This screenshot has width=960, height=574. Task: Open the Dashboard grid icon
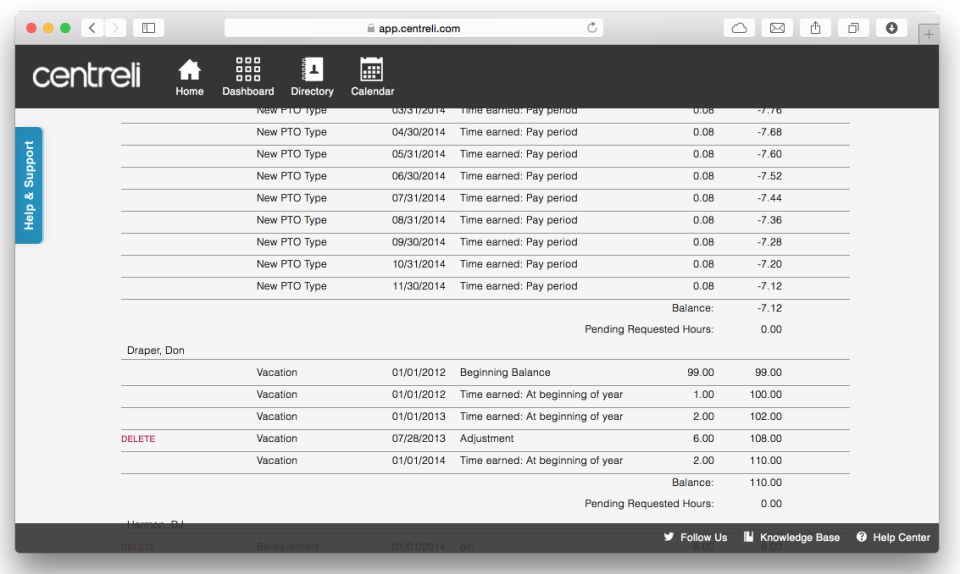[248, 69]
